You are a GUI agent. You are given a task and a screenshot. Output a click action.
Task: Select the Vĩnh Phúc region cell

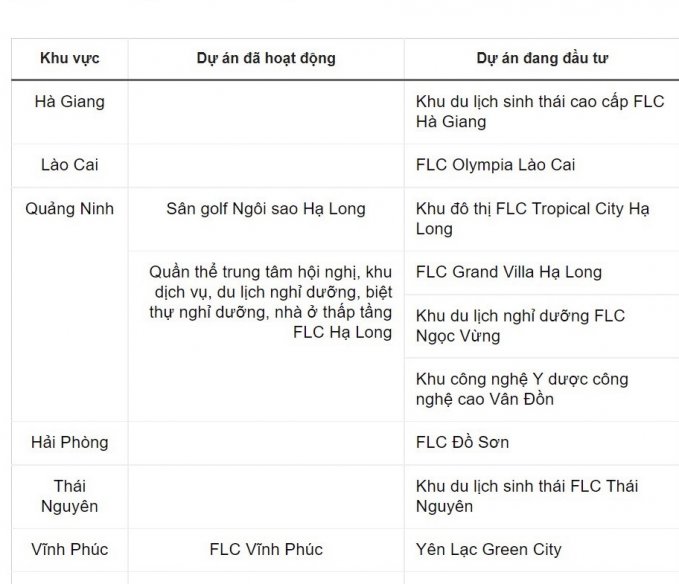pos(70,549)
